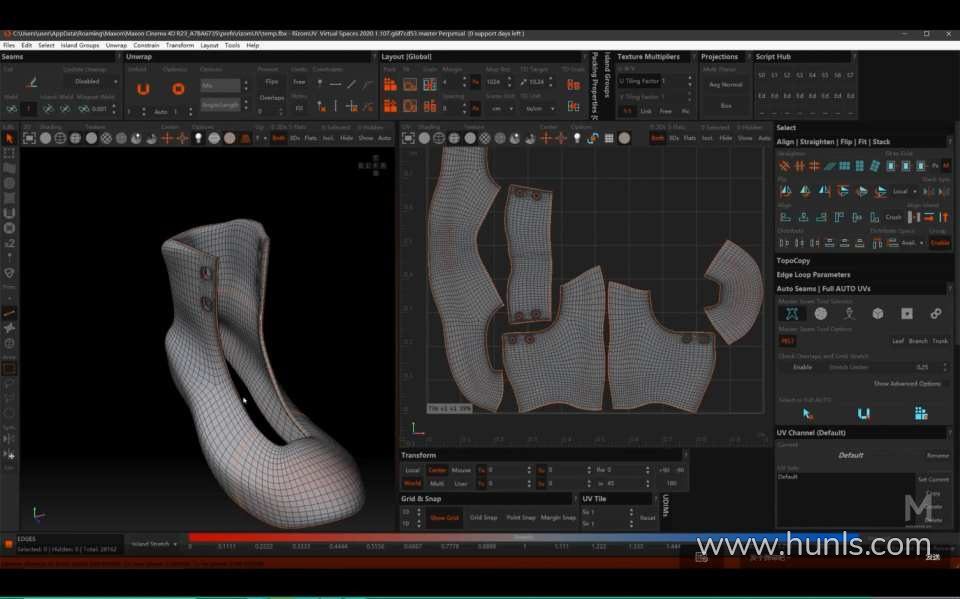Click Show Advanced Options button
960x599 pixels.
pyautogui.click(x=906, y=383)
